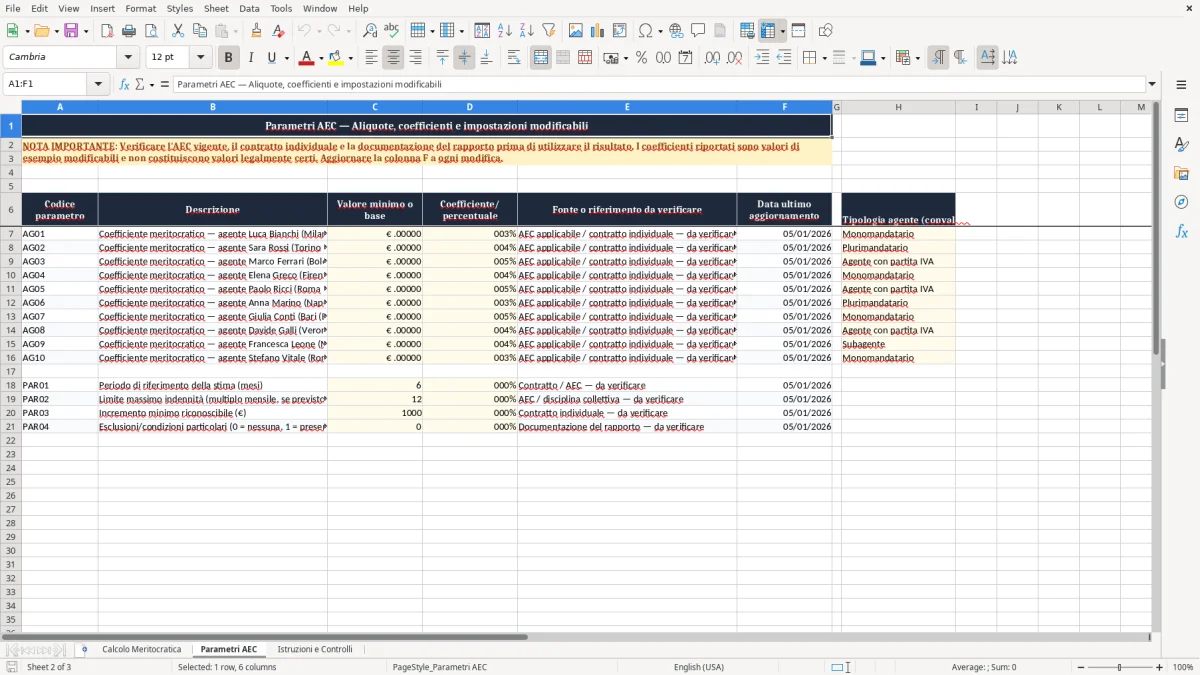The image size is (1200, 675).
Task: Toggle Align Left
Action: point(371,58)
